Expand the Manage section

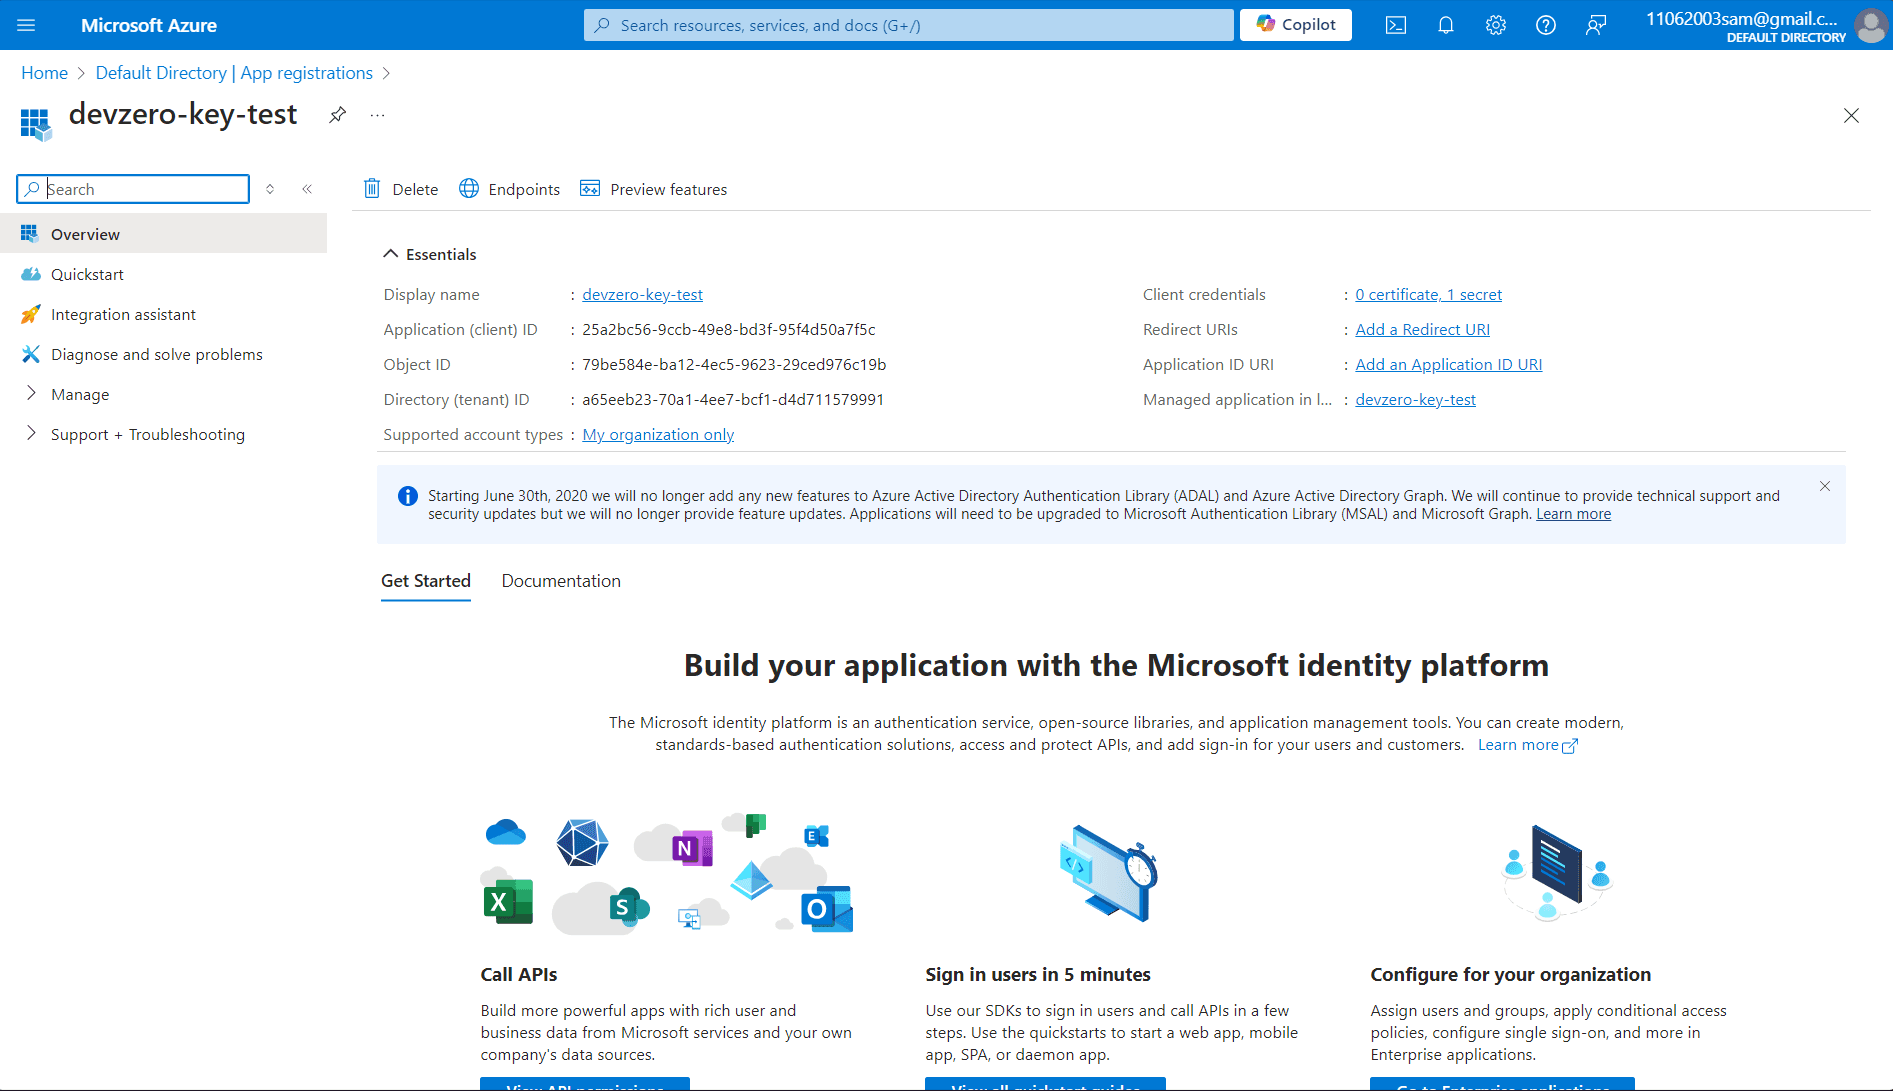pos(31,394)
